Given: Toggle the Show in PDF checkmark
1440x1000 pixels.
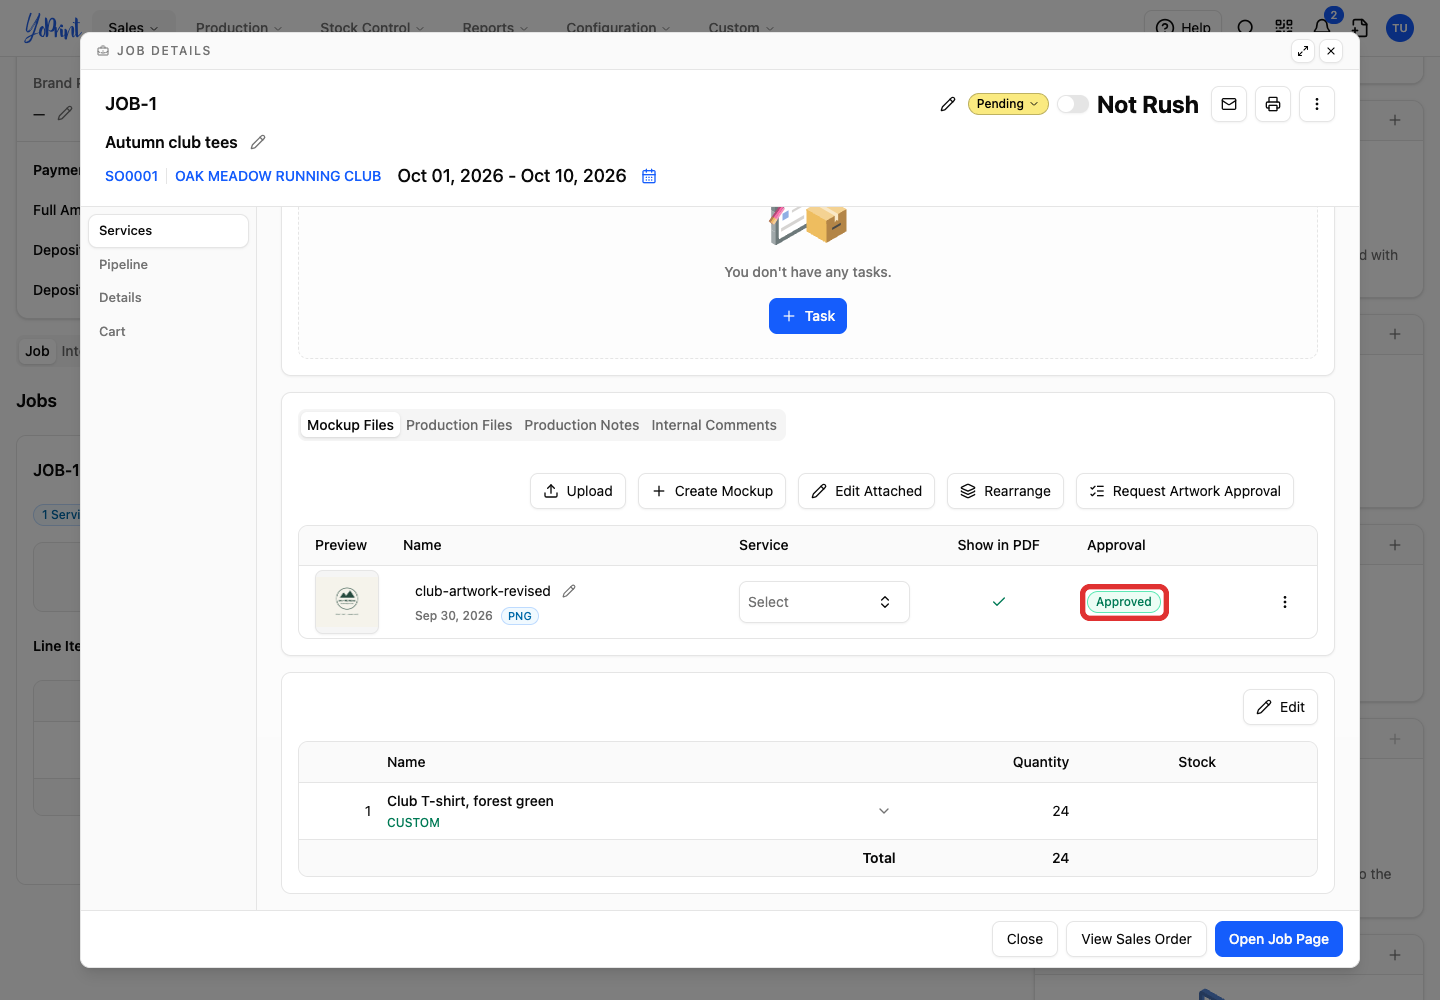Looking at the screenshot, I should pyautogui.click(x=998, y=602).
